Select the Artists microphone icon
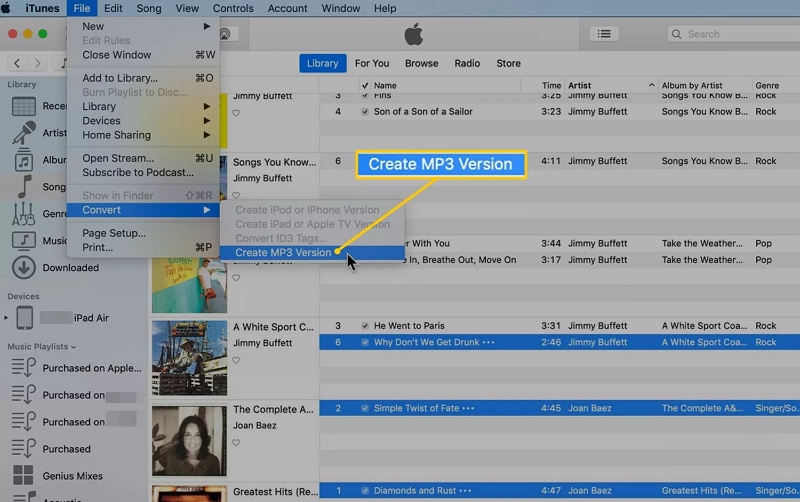Screen dimensions: 800x502 (x=23, y=133)
